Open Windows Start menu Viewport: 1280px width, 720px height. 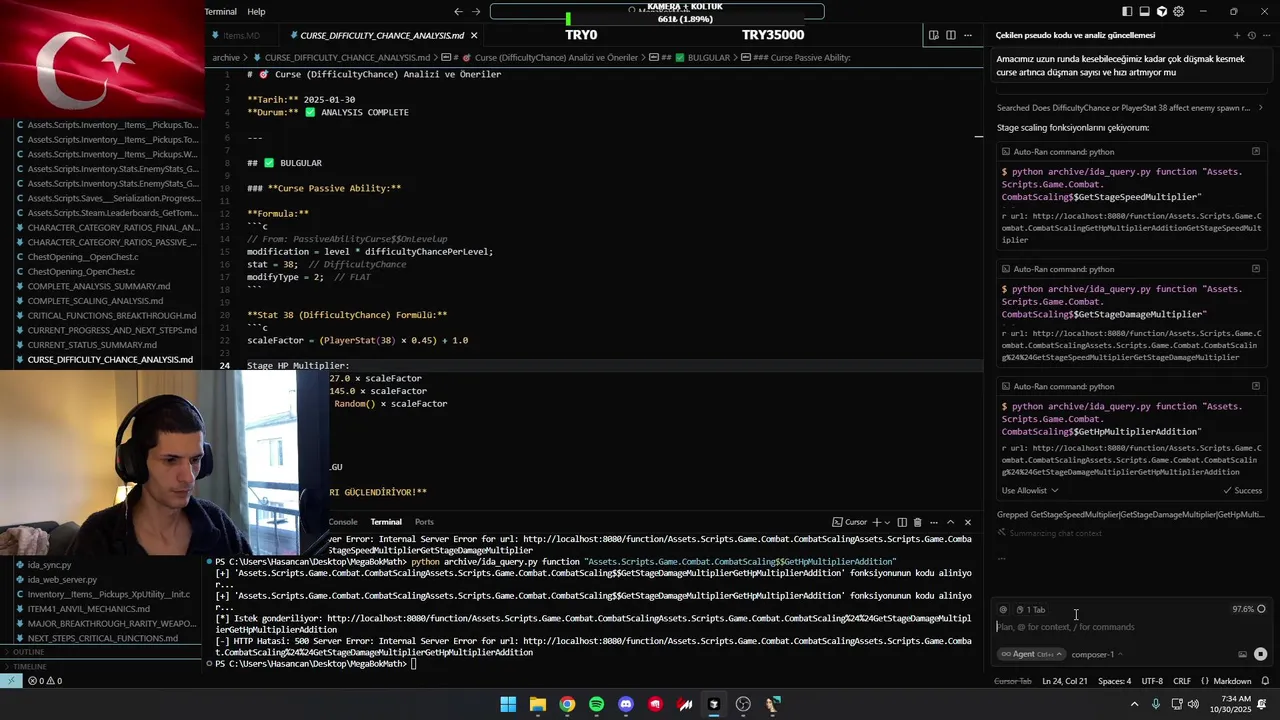pyautogui.click(x=508, y=704)
